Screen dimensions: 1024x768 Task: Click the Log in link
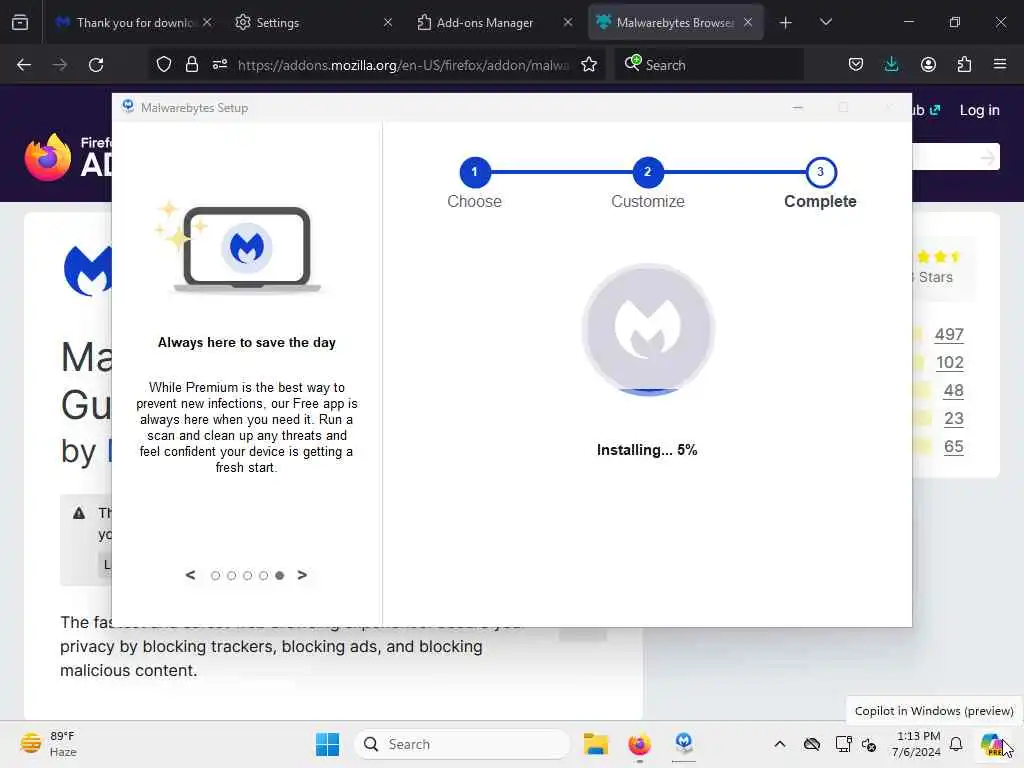979,110
